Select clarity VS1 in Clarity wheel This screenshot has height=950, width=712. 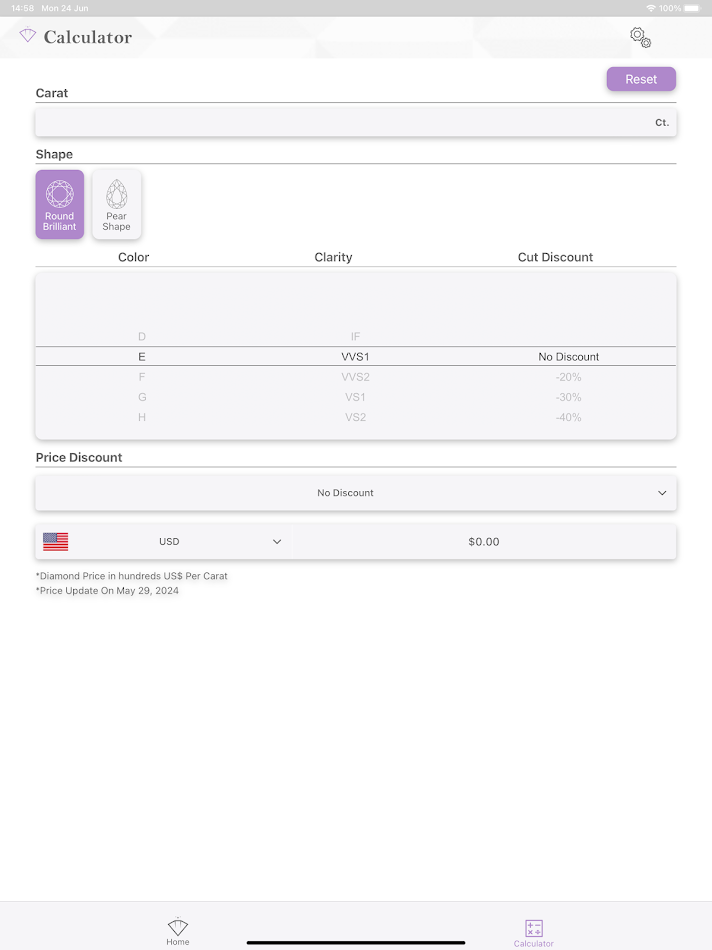coord(355,397)
